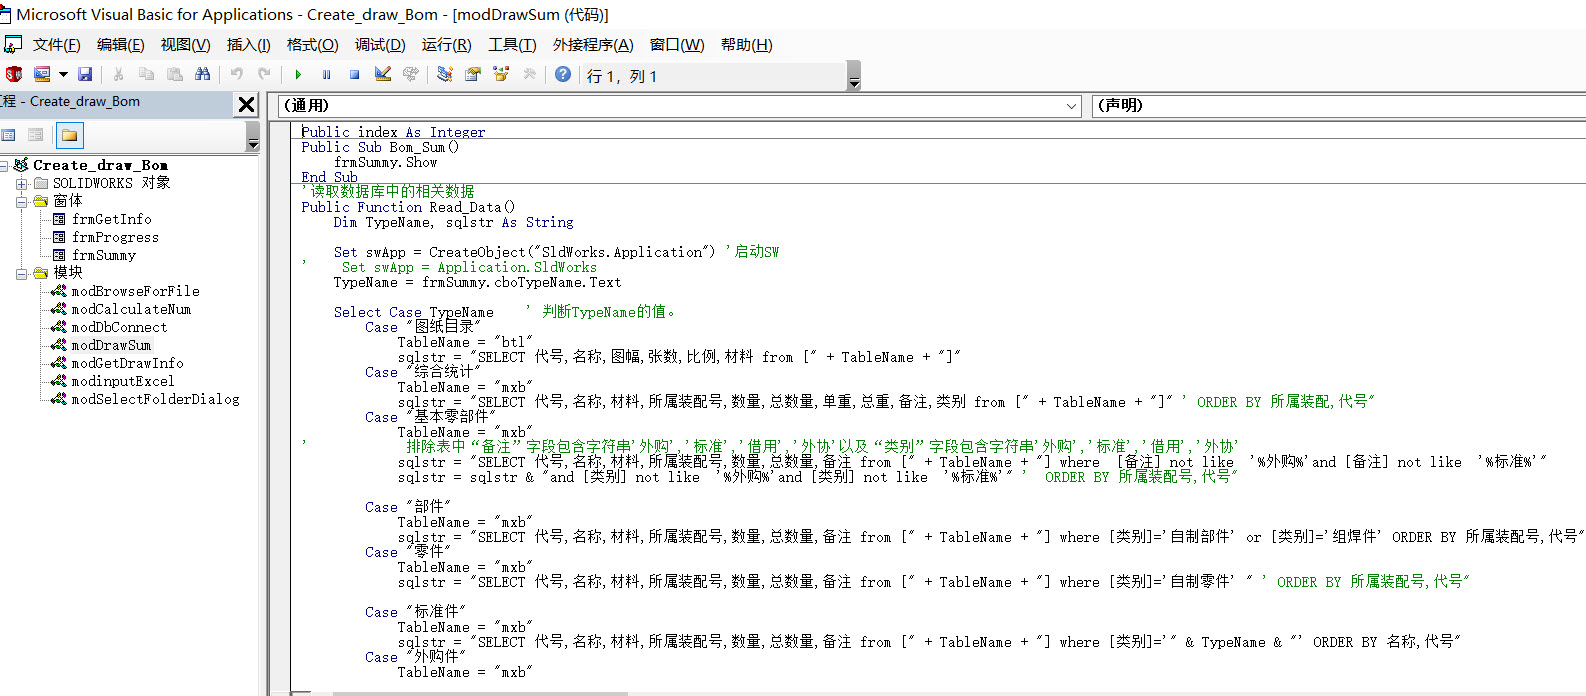Viewport: 1586px width, 696px height.
Task: Open the Project Explorer toolbar icon
Action: click(445, 75)
